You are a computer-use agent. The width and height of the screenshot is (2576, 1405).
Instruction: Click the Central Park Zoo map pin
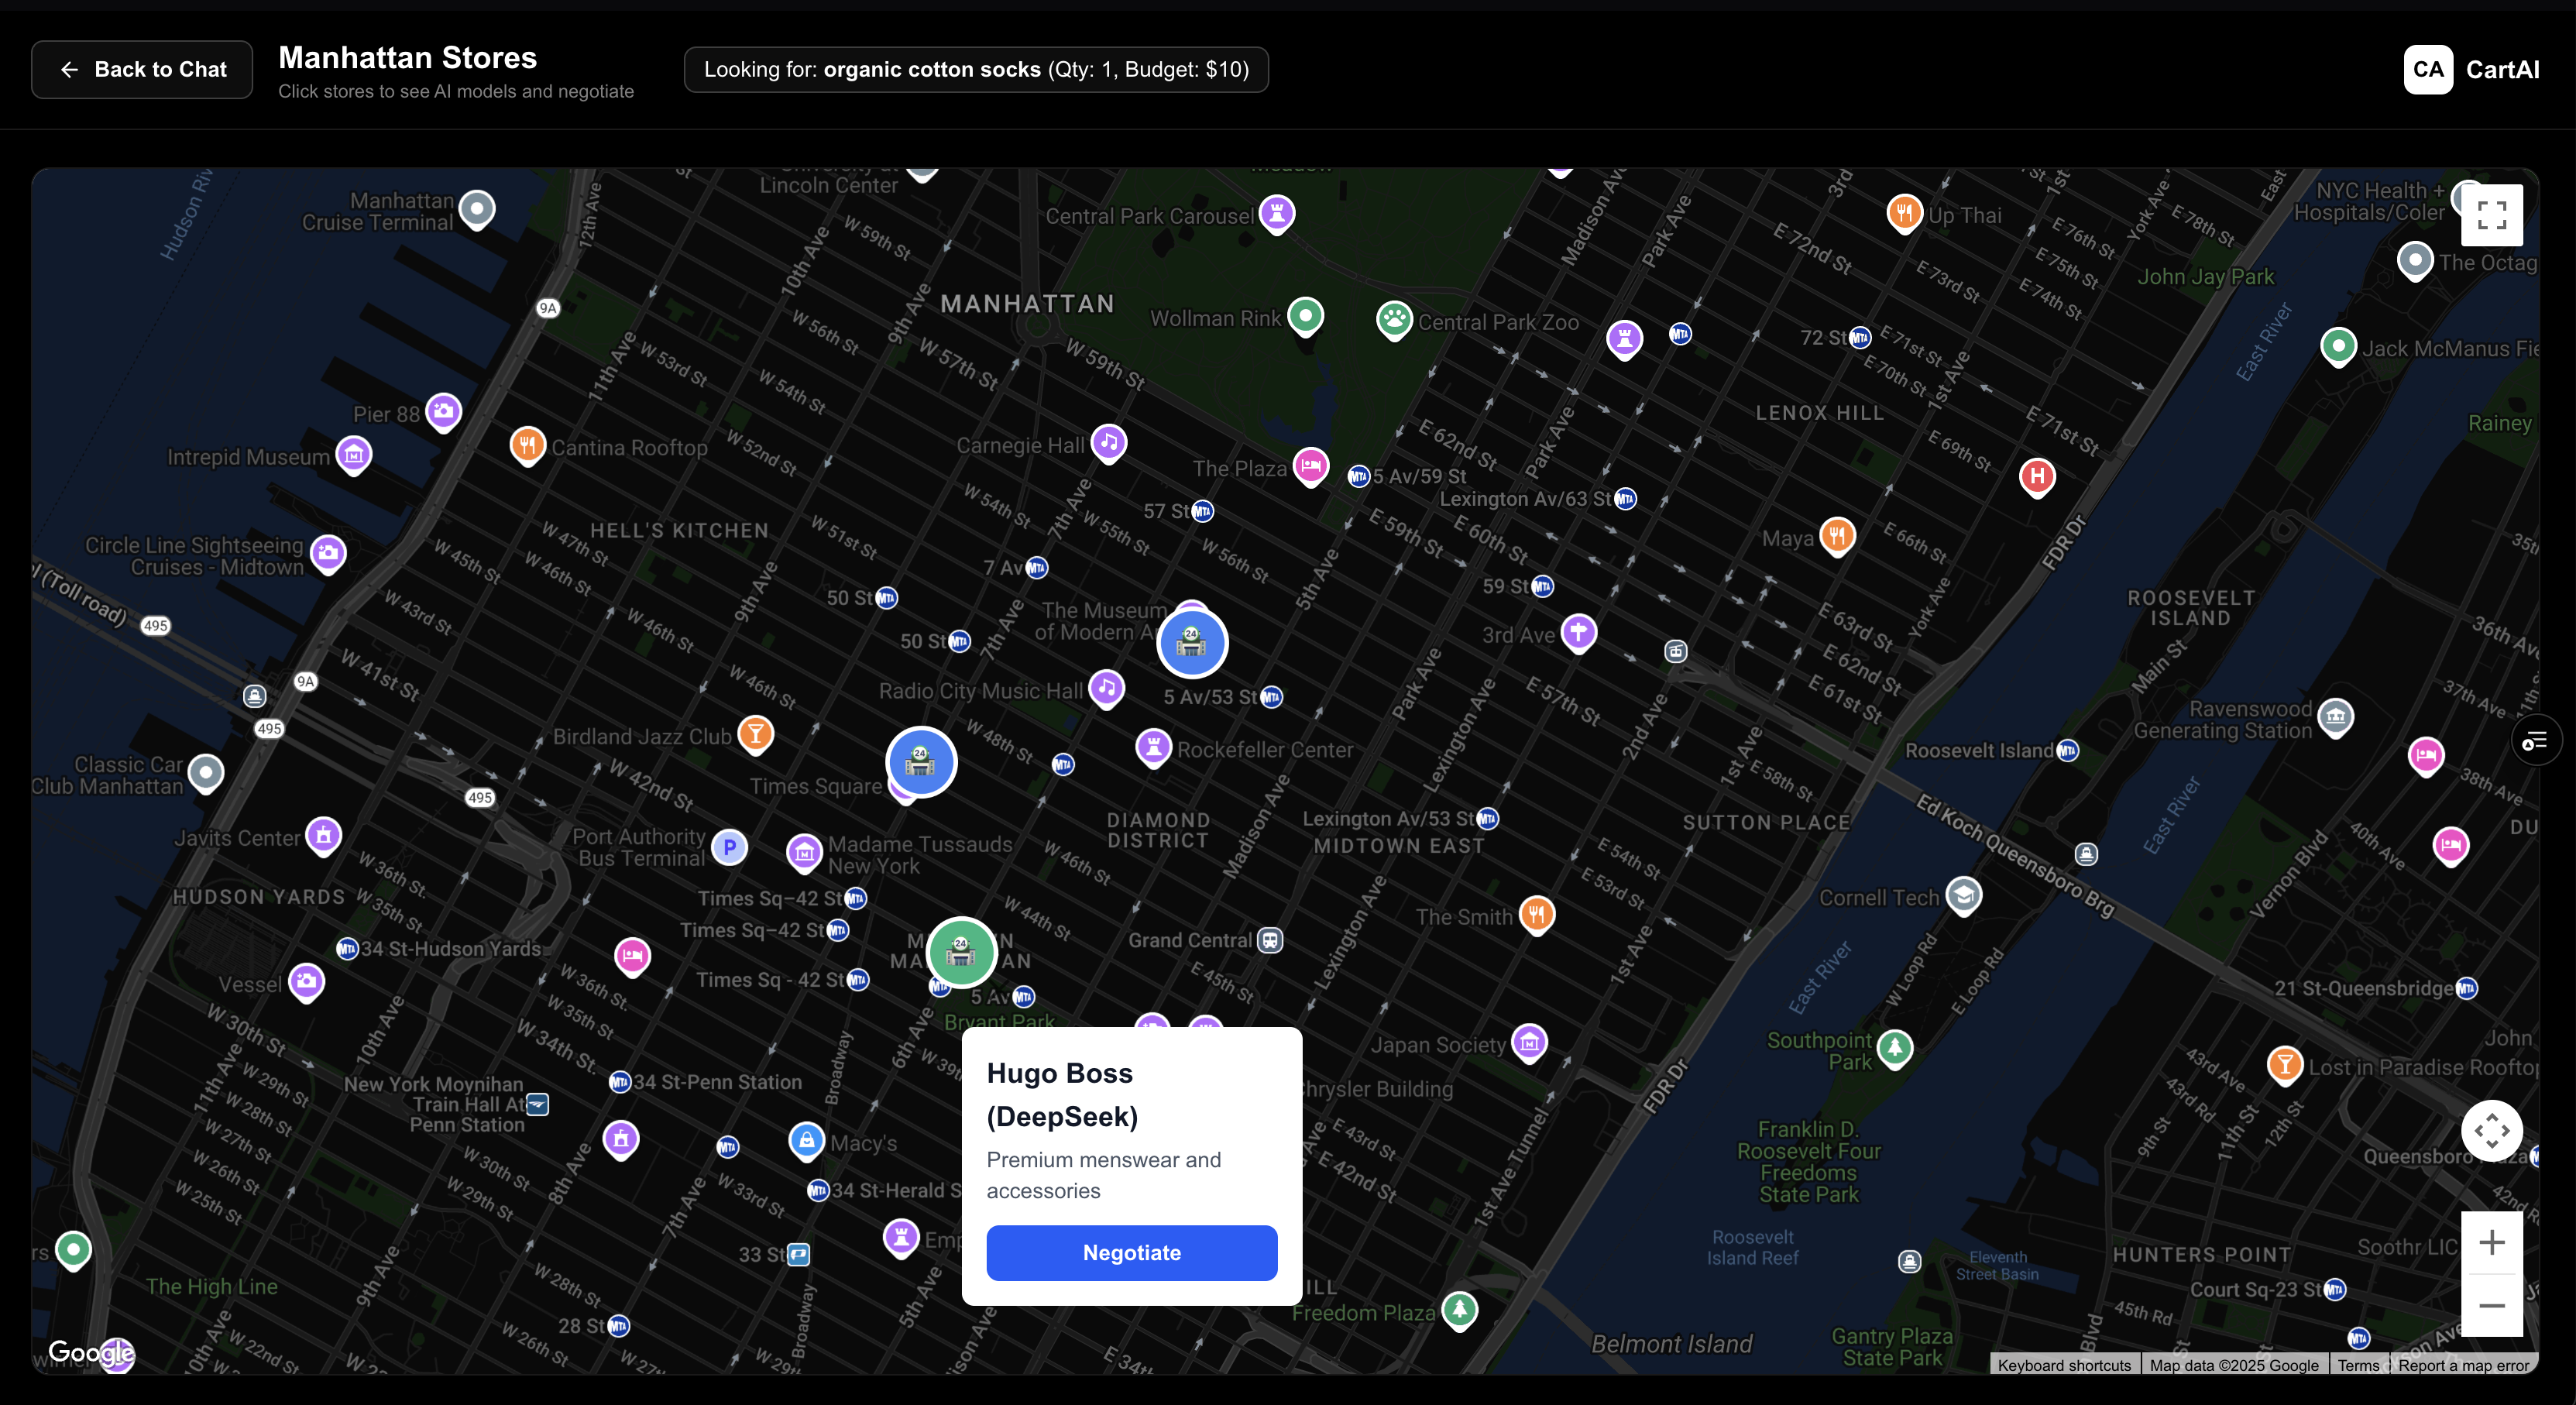click(x=1394, y=320)
